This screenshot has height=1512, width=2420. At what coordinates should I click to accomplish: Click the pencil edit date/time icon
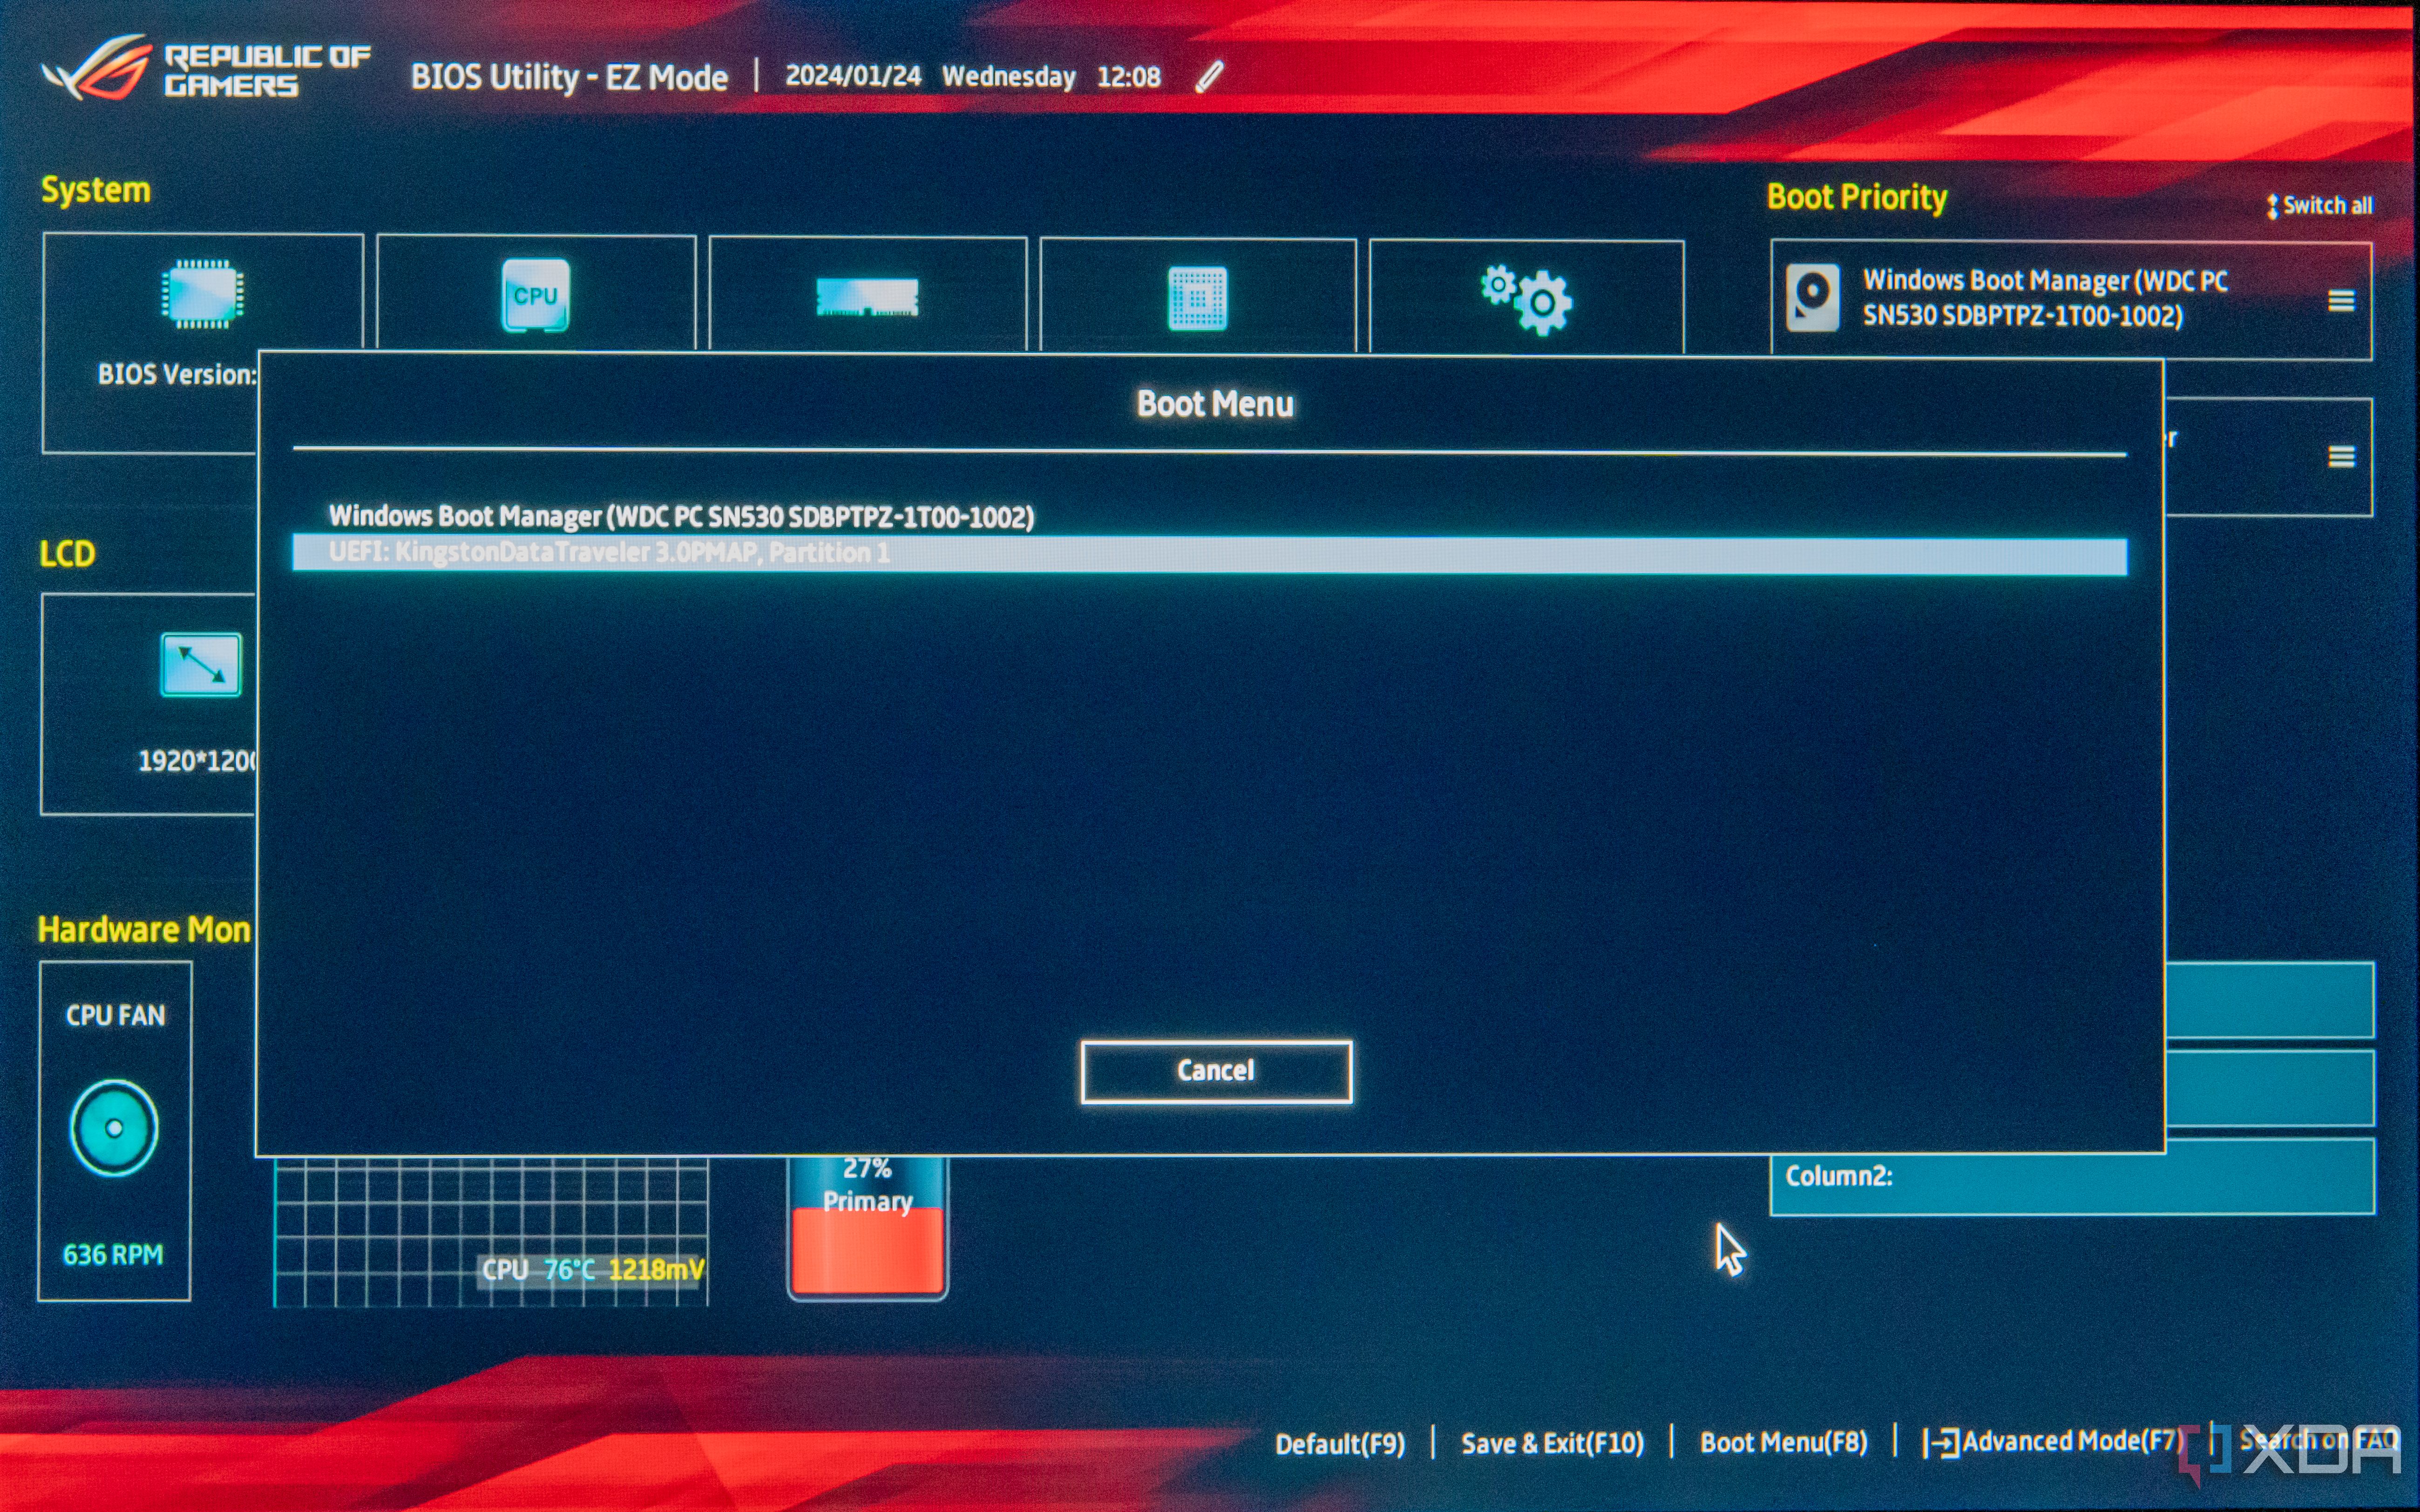pyautogui.click(x=1209, y=77)
